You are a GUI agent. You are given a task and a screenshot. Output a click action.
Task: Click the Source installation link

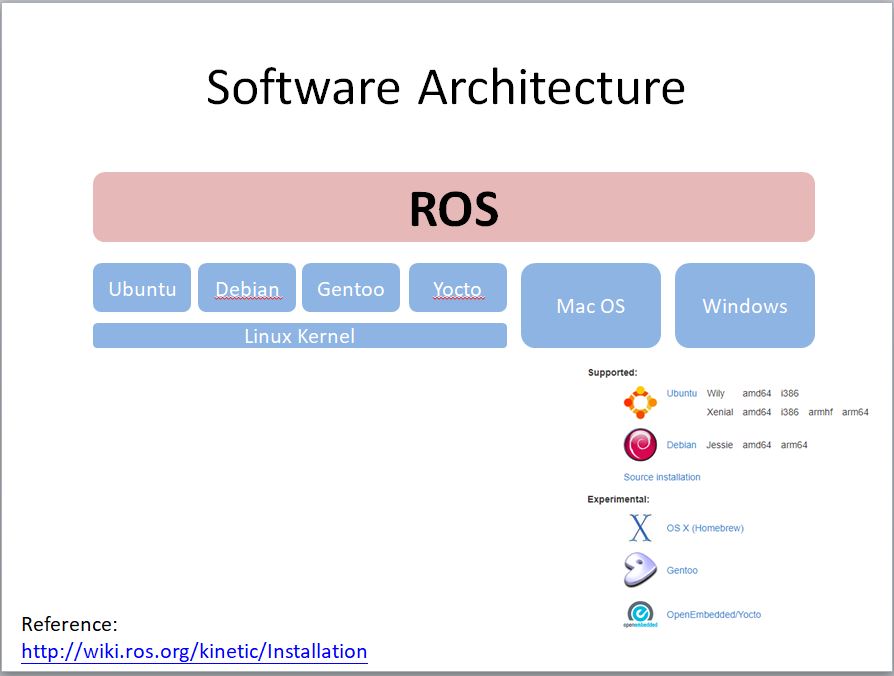click(x=663, y=477)
